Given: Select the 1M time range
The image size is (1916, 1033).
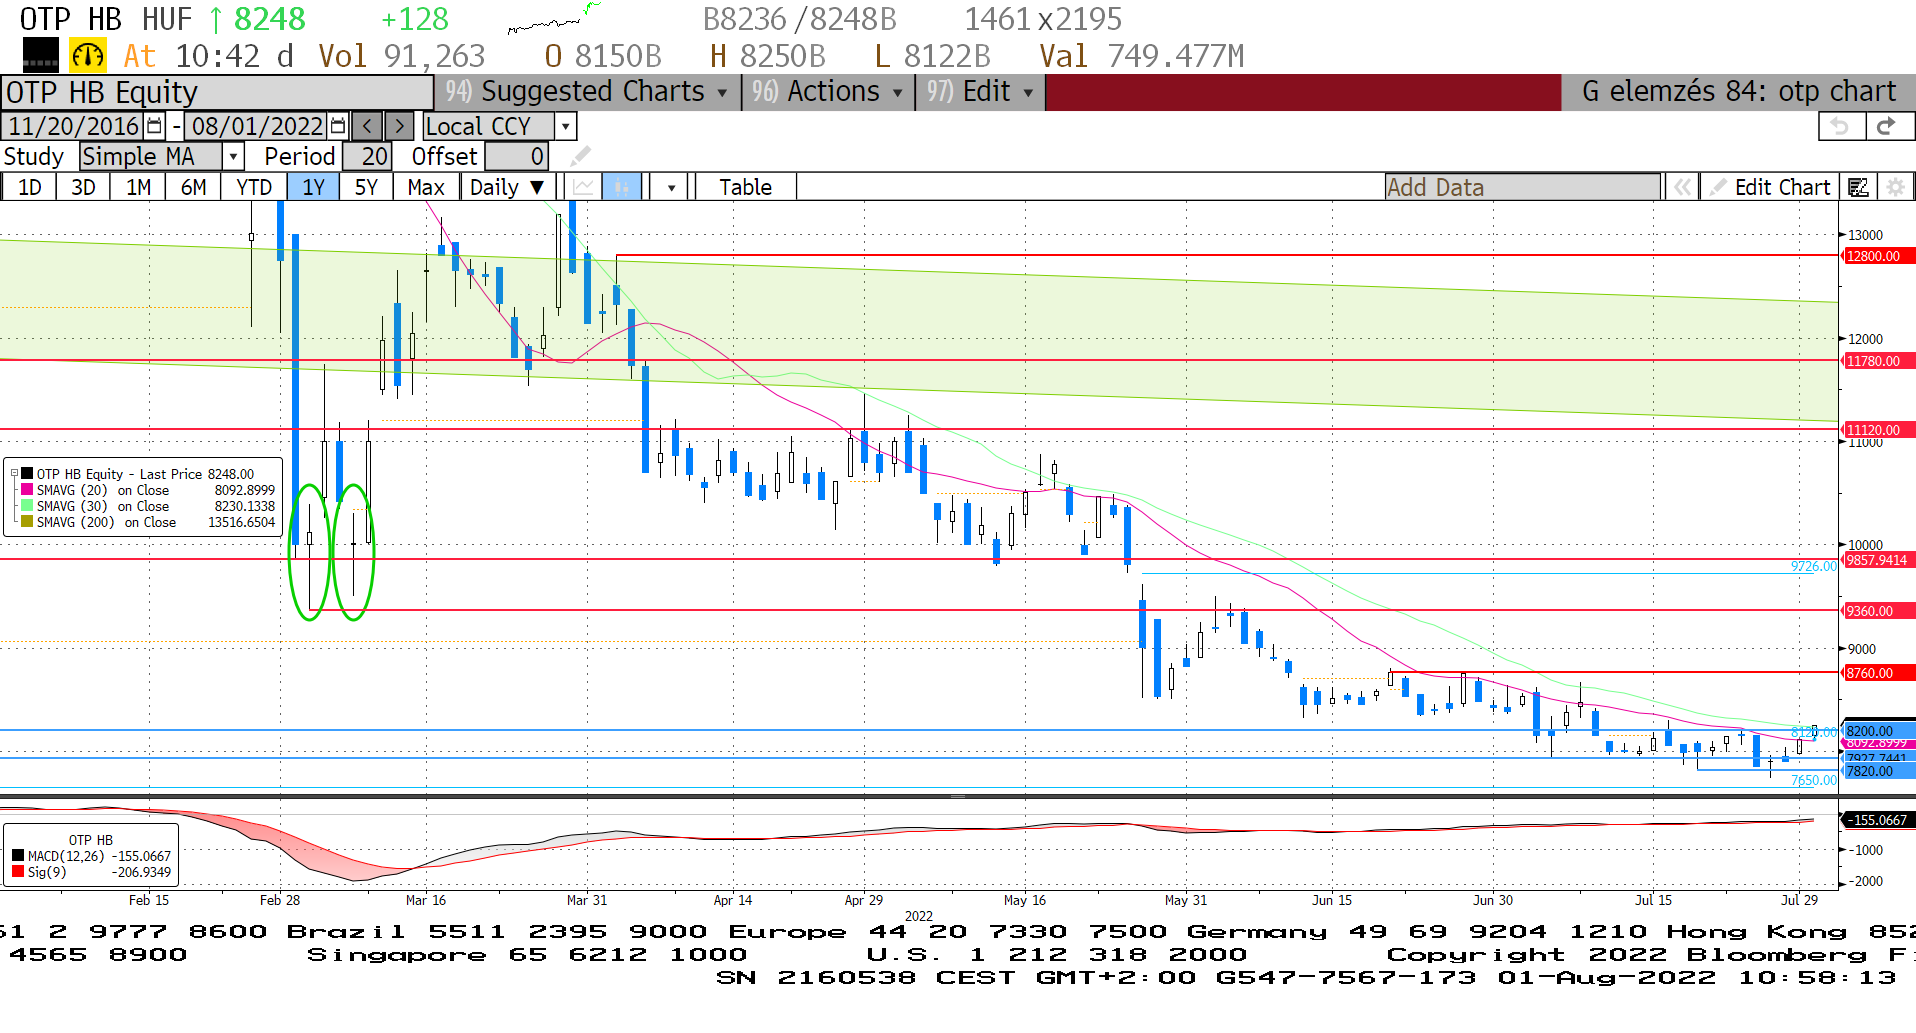Looking at the screenshot, I should tap(138, 187).
